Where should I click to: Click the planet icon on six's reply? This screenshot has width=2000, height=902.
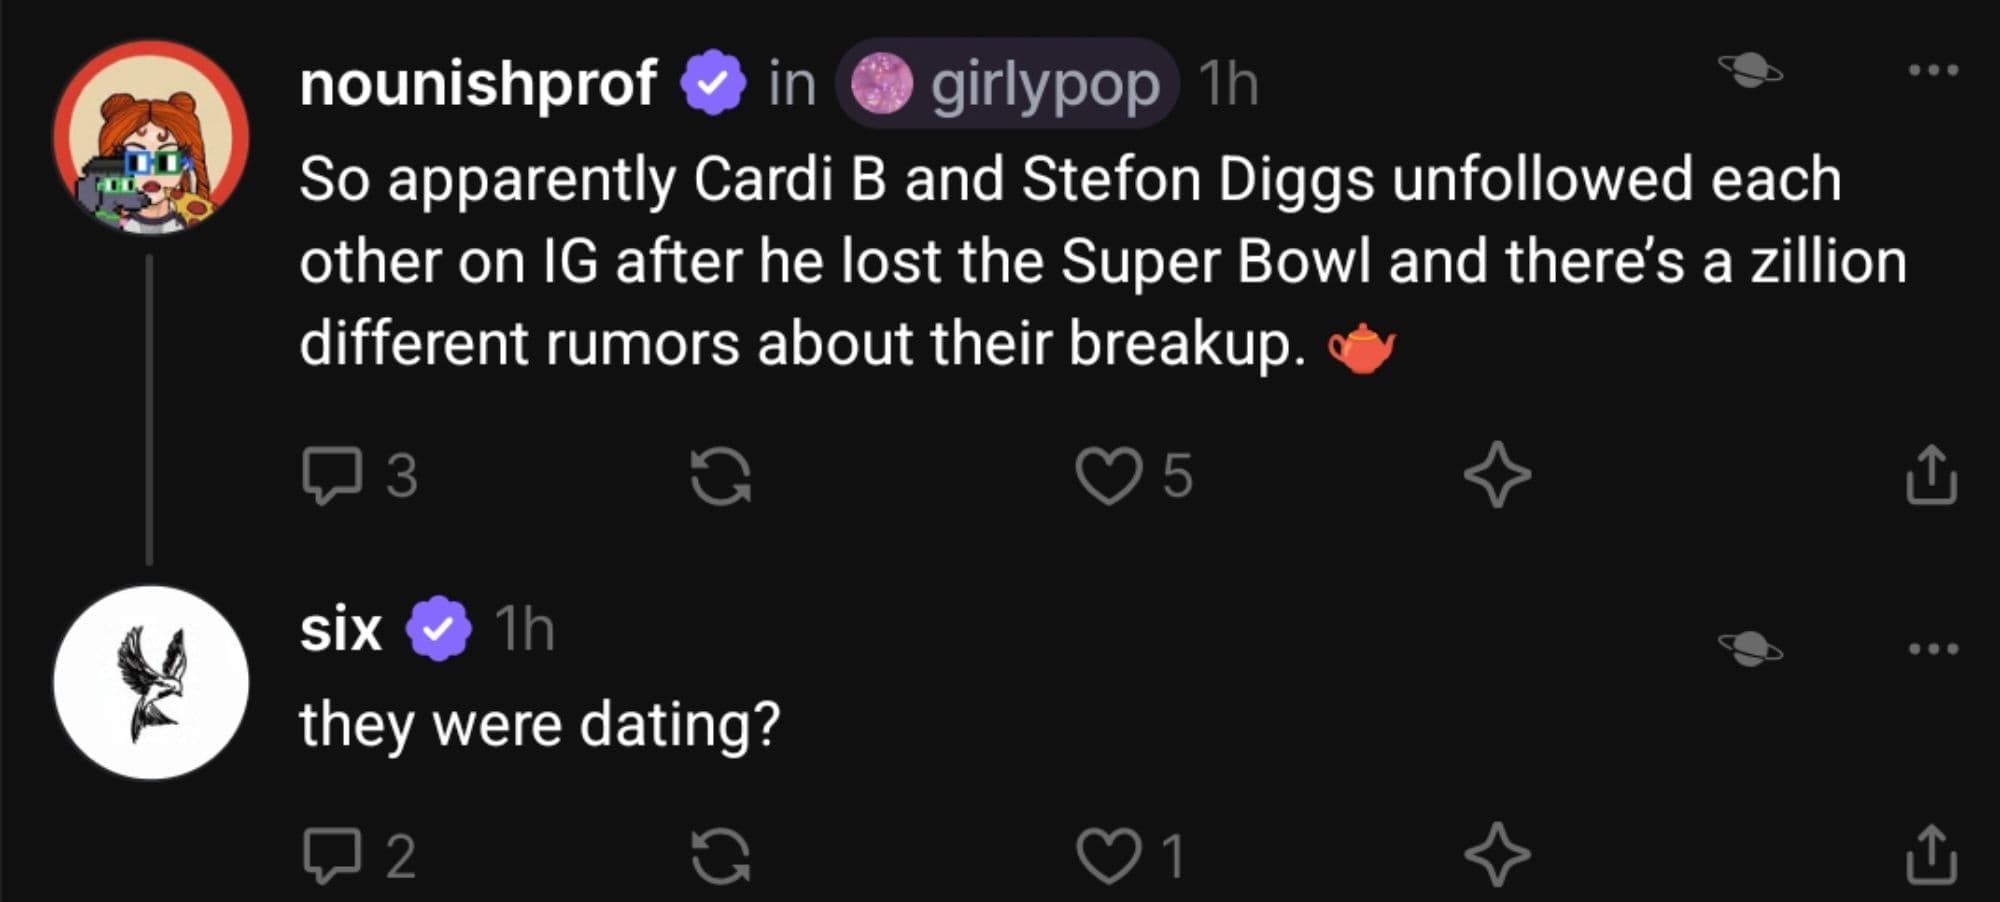point(1749,648)
